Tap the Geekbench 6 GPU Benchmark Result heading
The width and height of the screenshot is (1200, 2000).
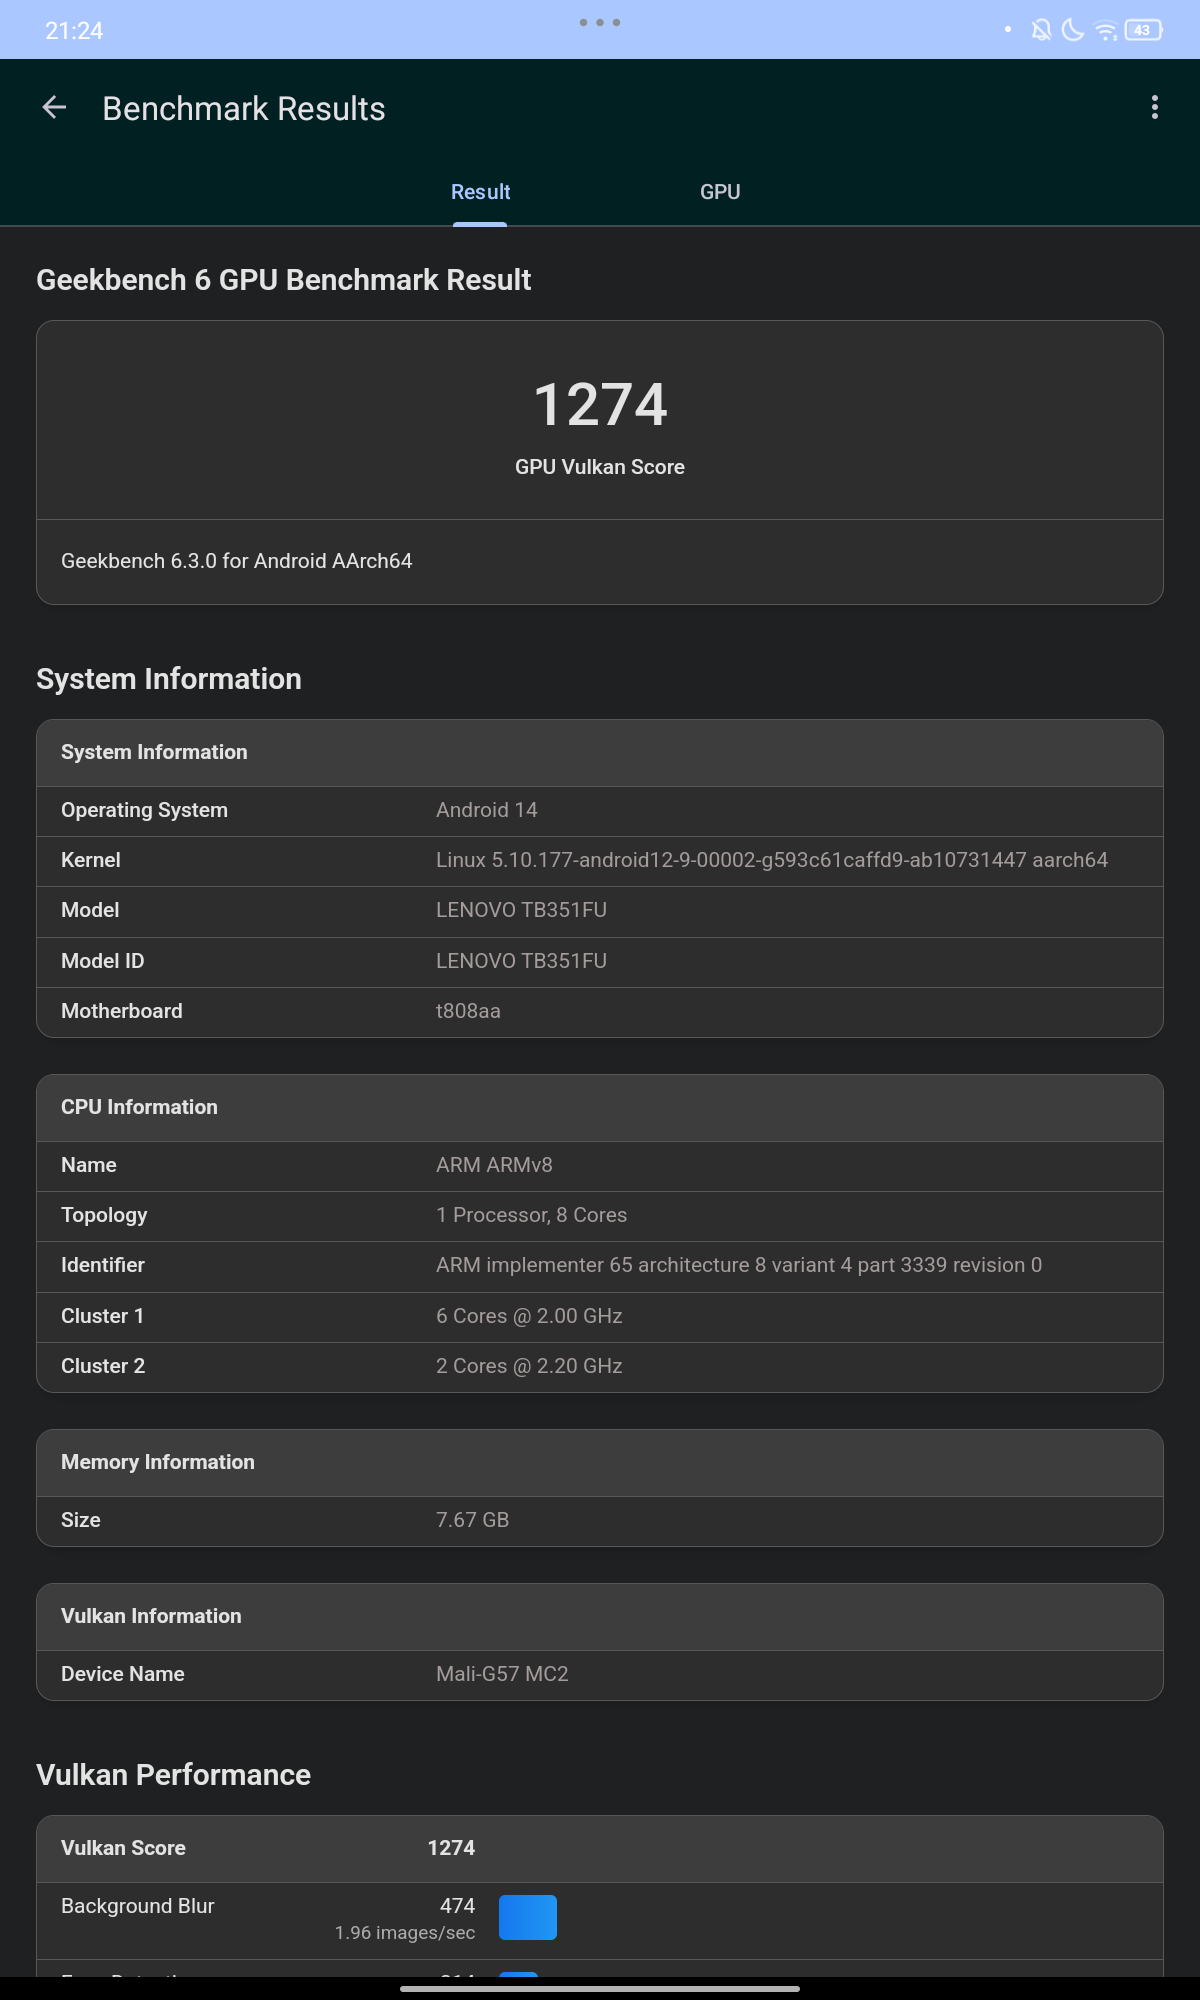point(284,280)
